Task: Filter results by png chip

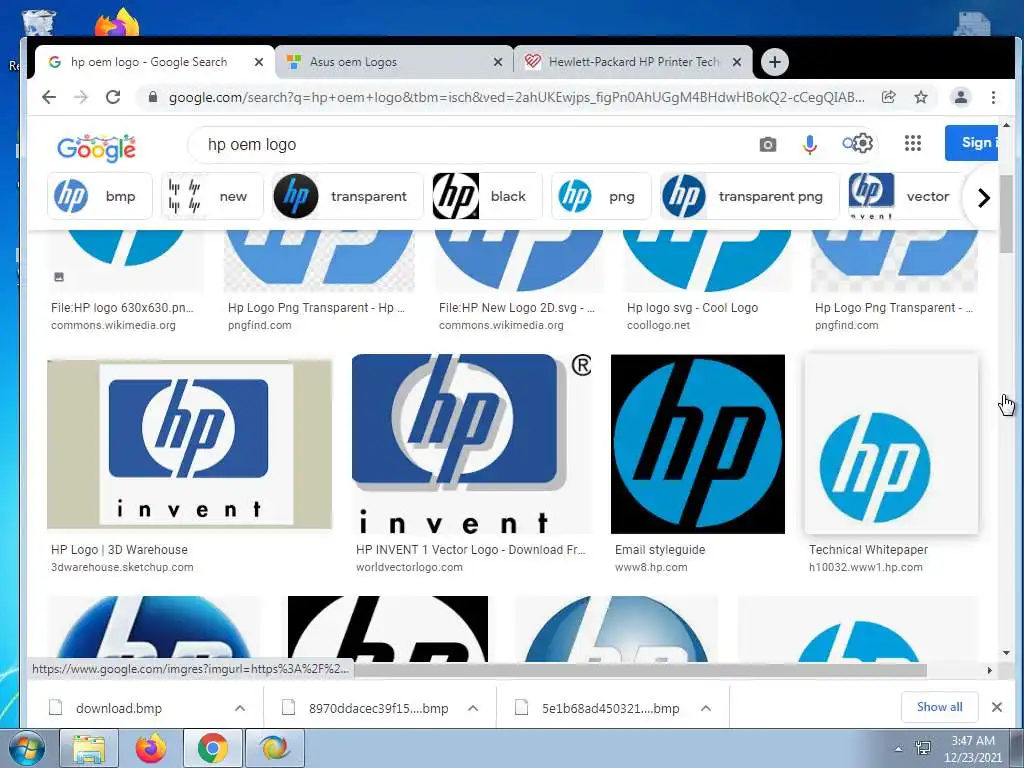Action: (601, 196)
